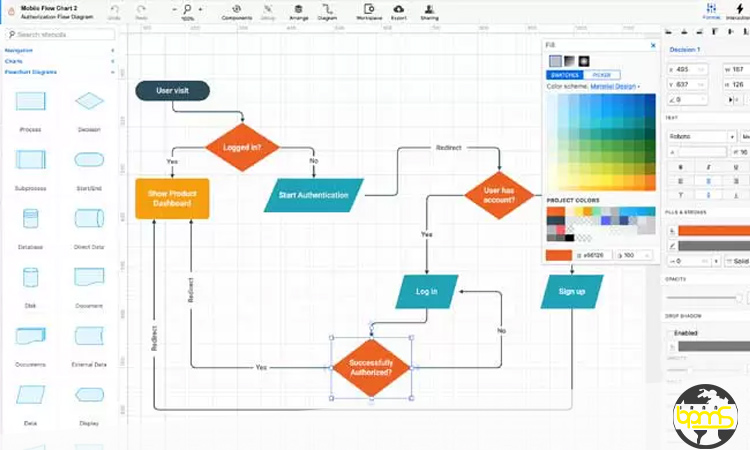Select the linear gradient fill type

point(570,61)
